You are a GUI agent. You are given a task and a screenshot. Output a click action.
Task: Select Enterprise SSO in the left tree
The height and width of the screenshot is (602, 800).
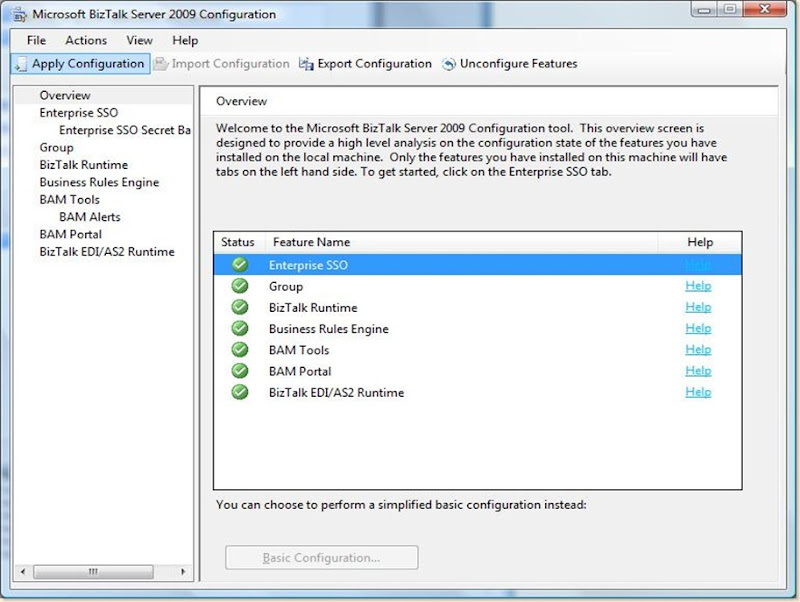tap(78, 113)
